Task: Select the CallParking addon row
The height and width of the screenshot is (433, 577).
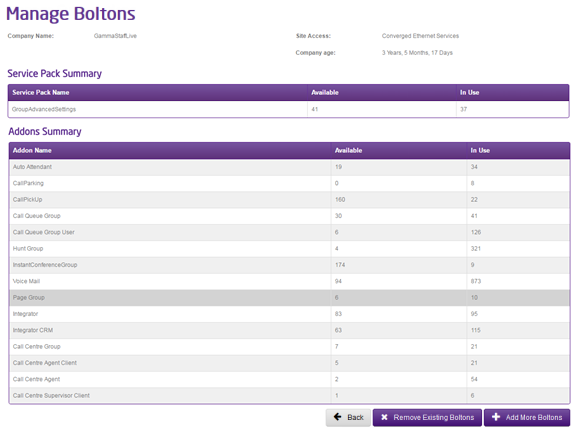Action: tap(290, 183)
